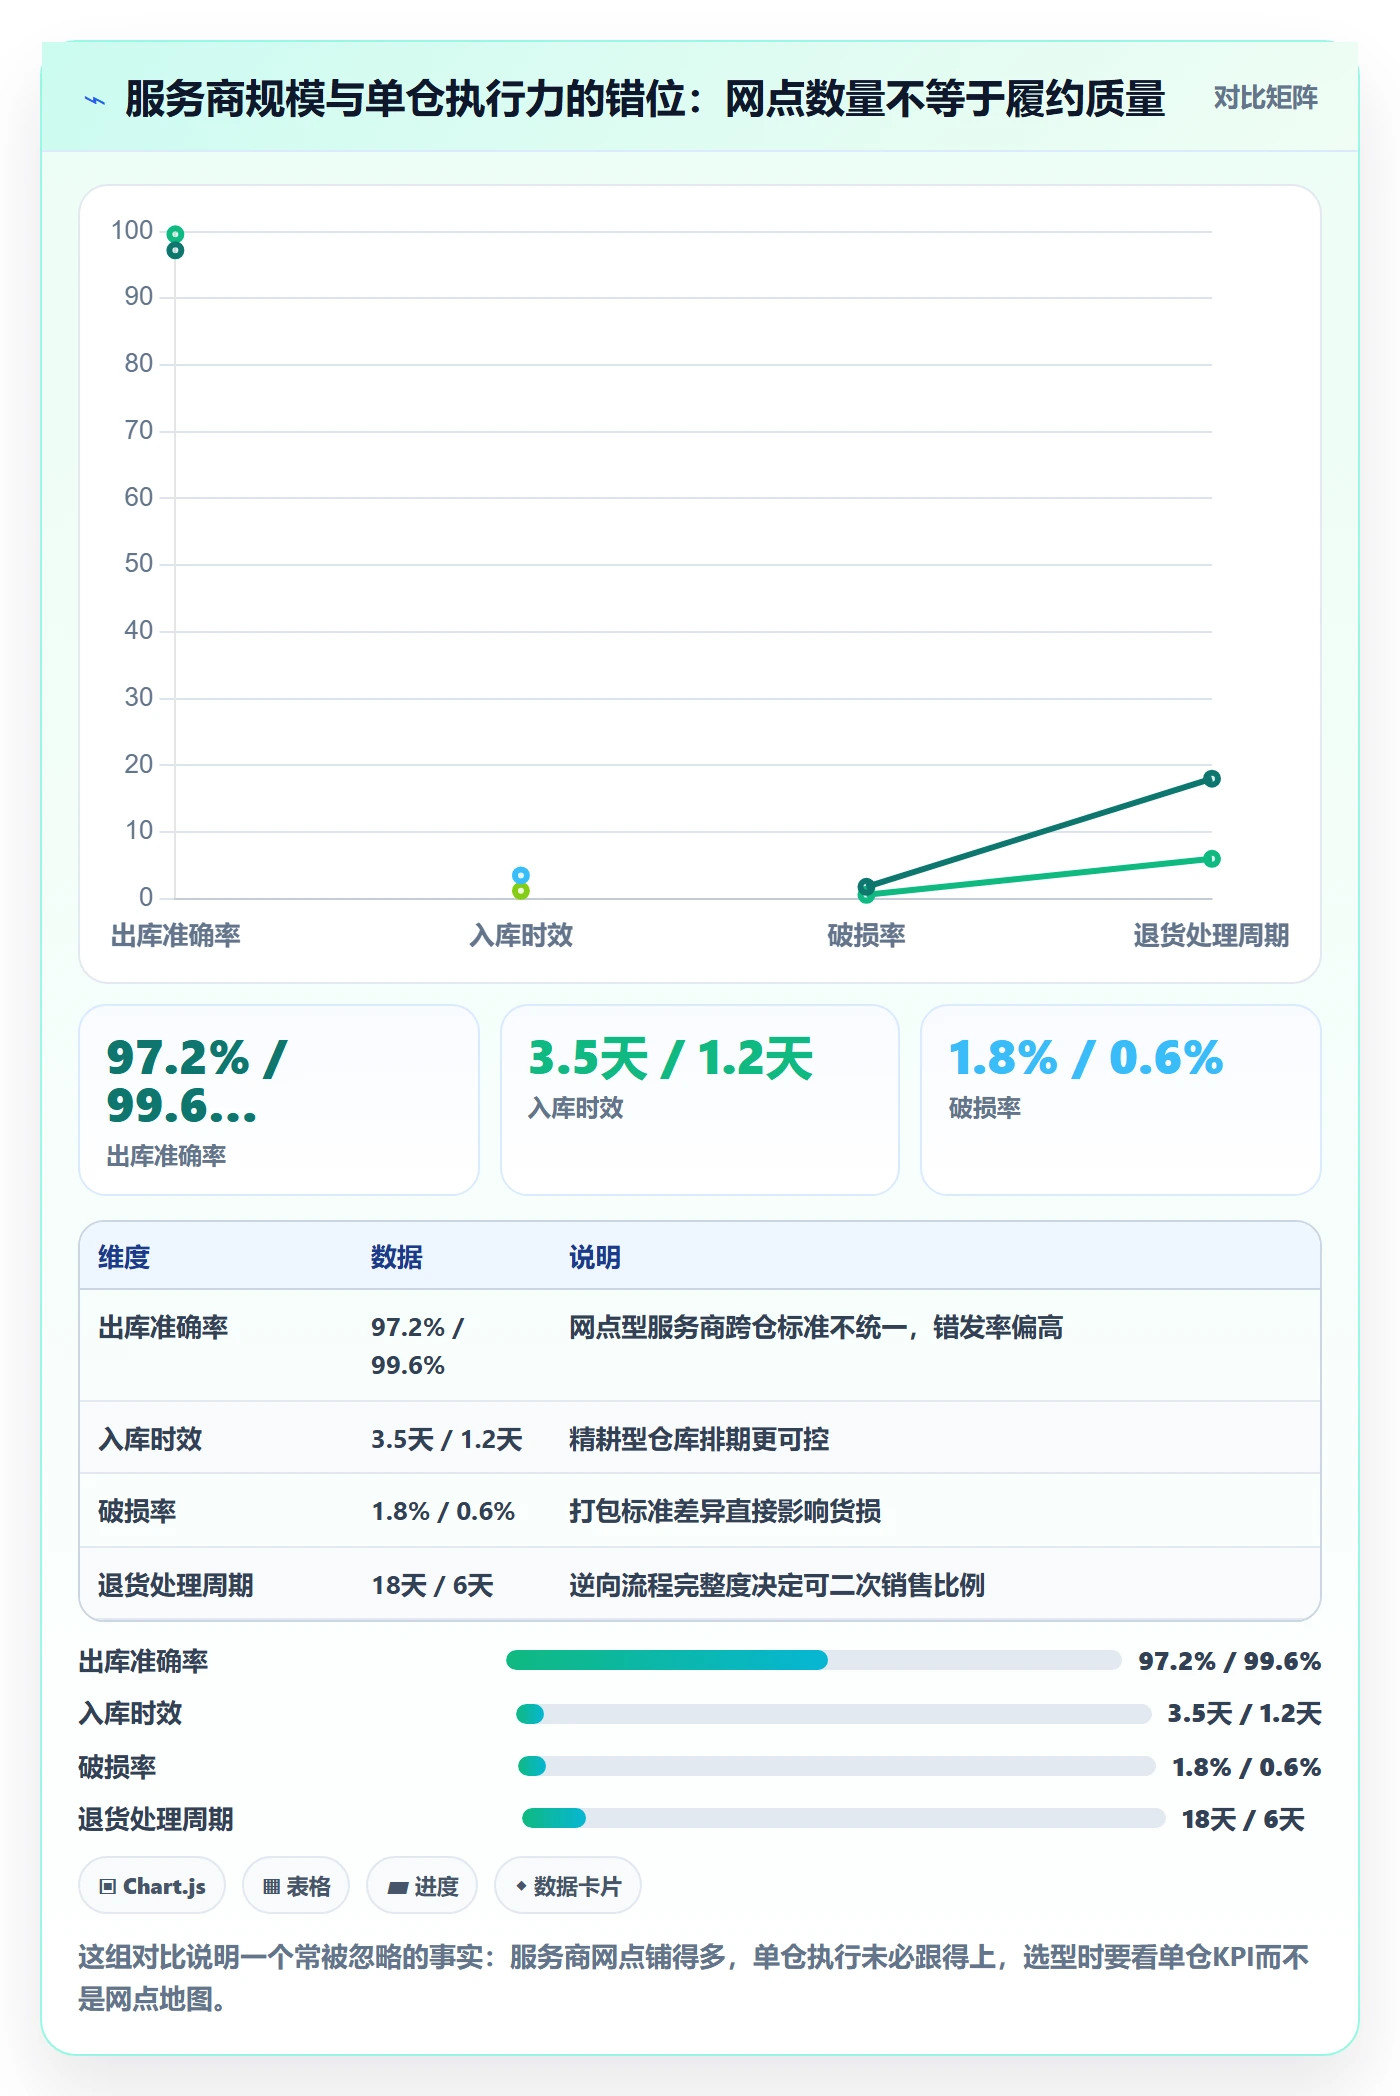
Task: Click the 说明 table column header
Action: (595, 1257)
